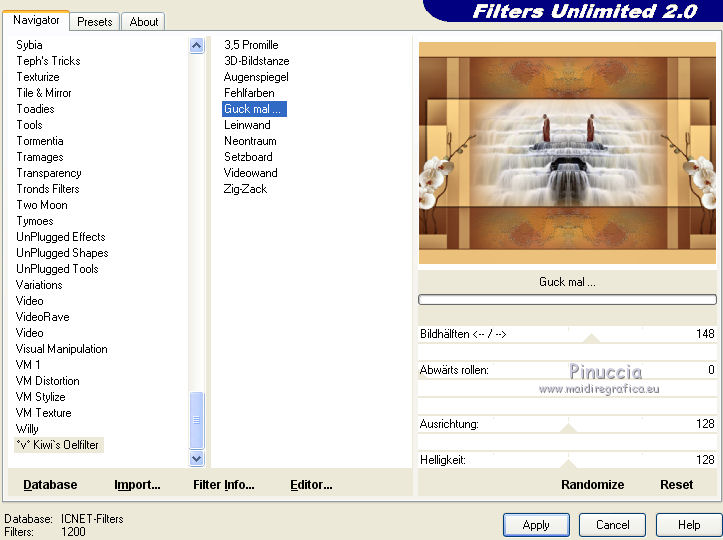Select the Tramages category
The height and width of the screenshot is (540, 723).
[x=40, y=157]
